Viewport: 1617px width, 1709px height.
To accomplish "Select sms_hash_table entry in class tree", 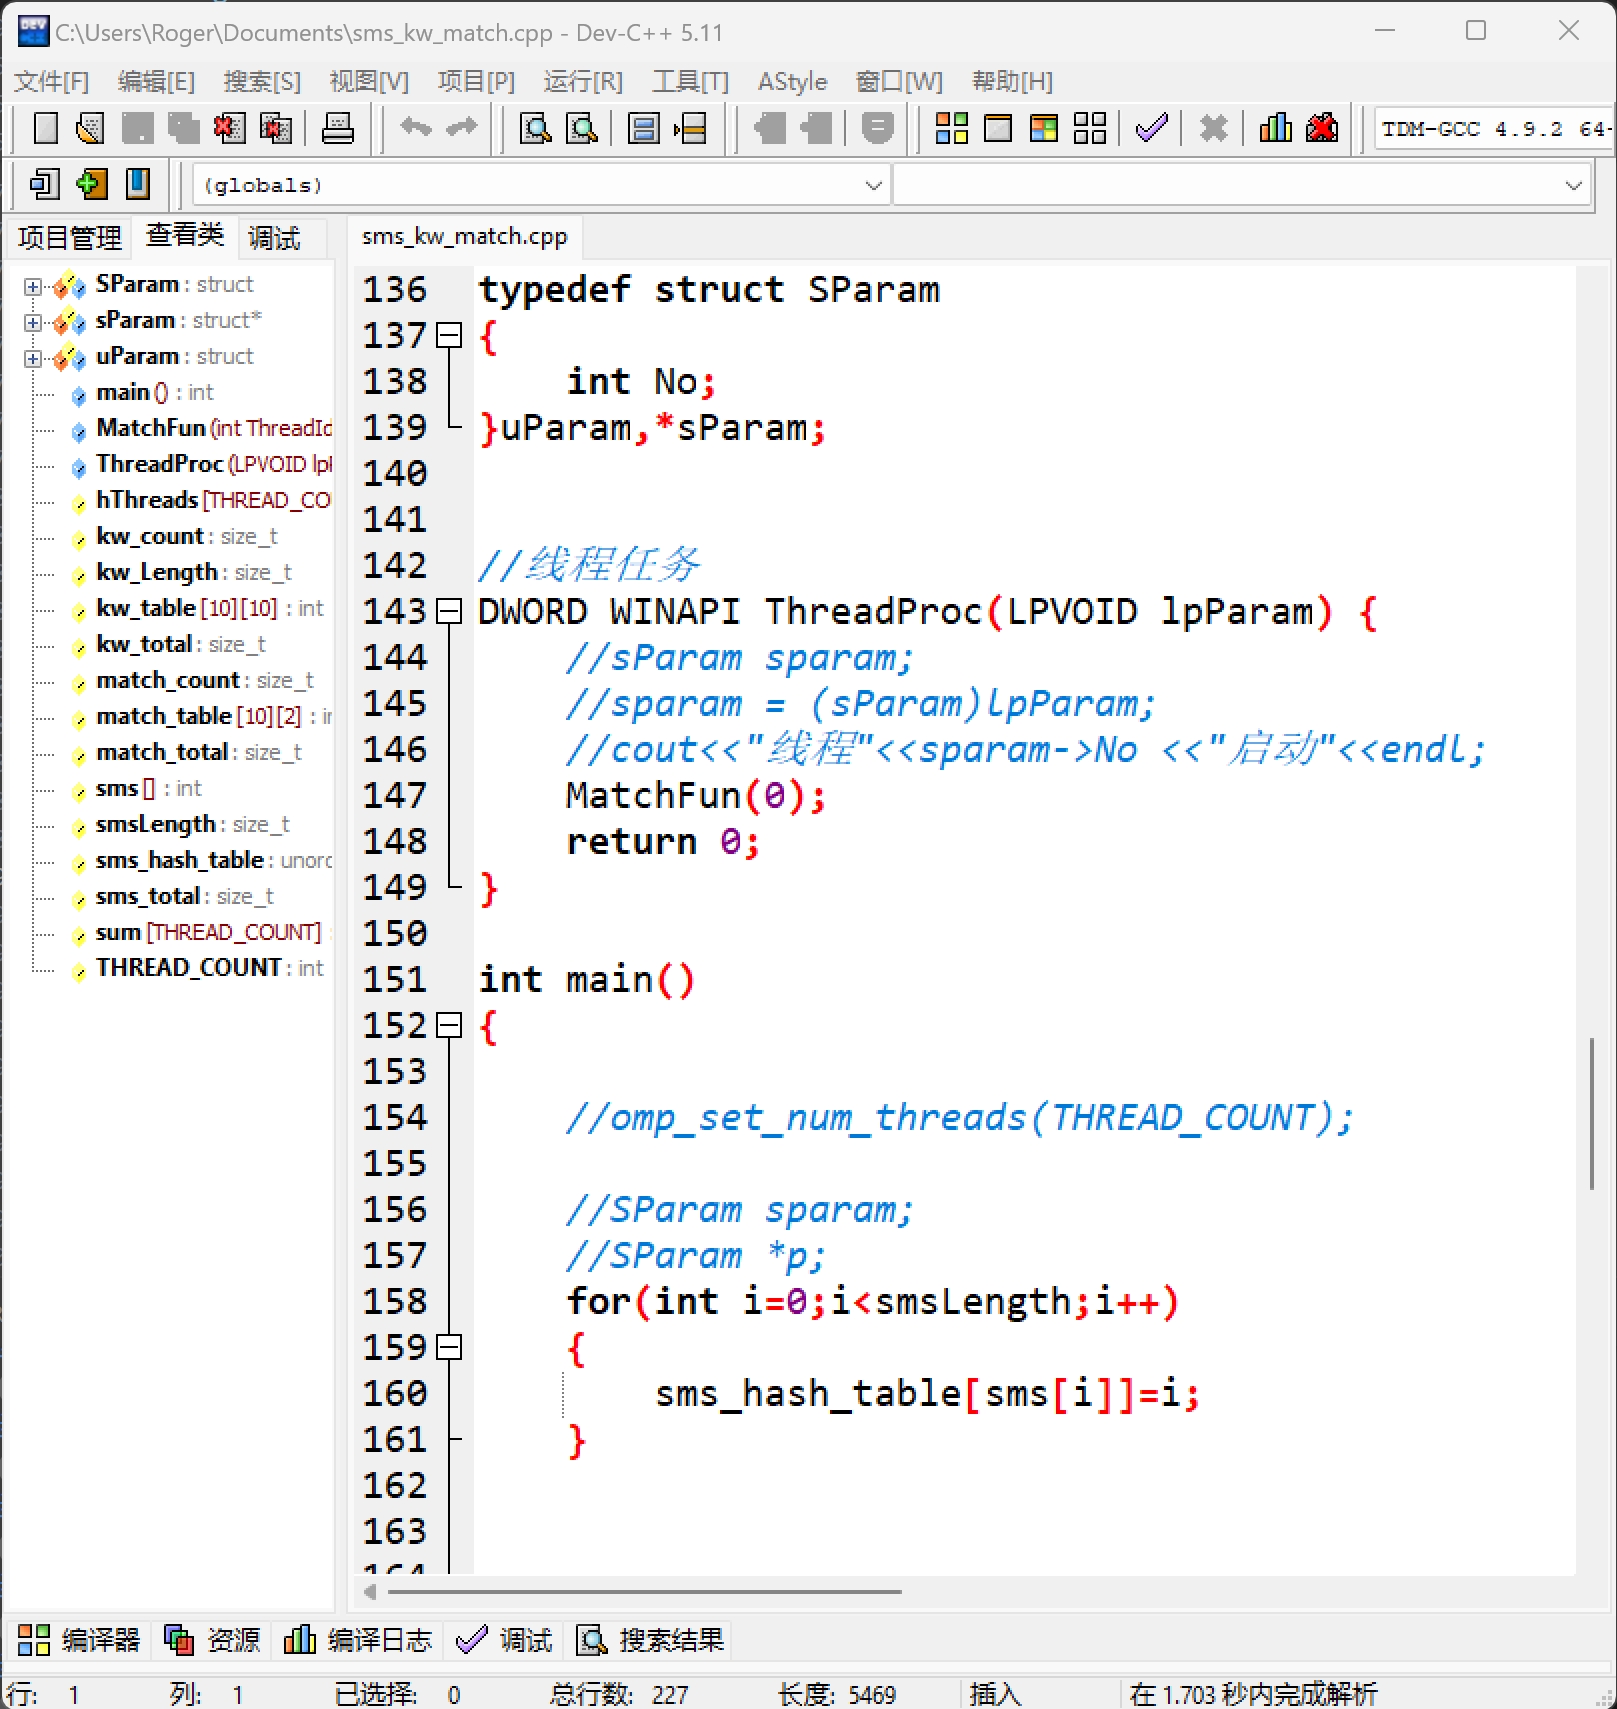I will [x=214, y=860].
